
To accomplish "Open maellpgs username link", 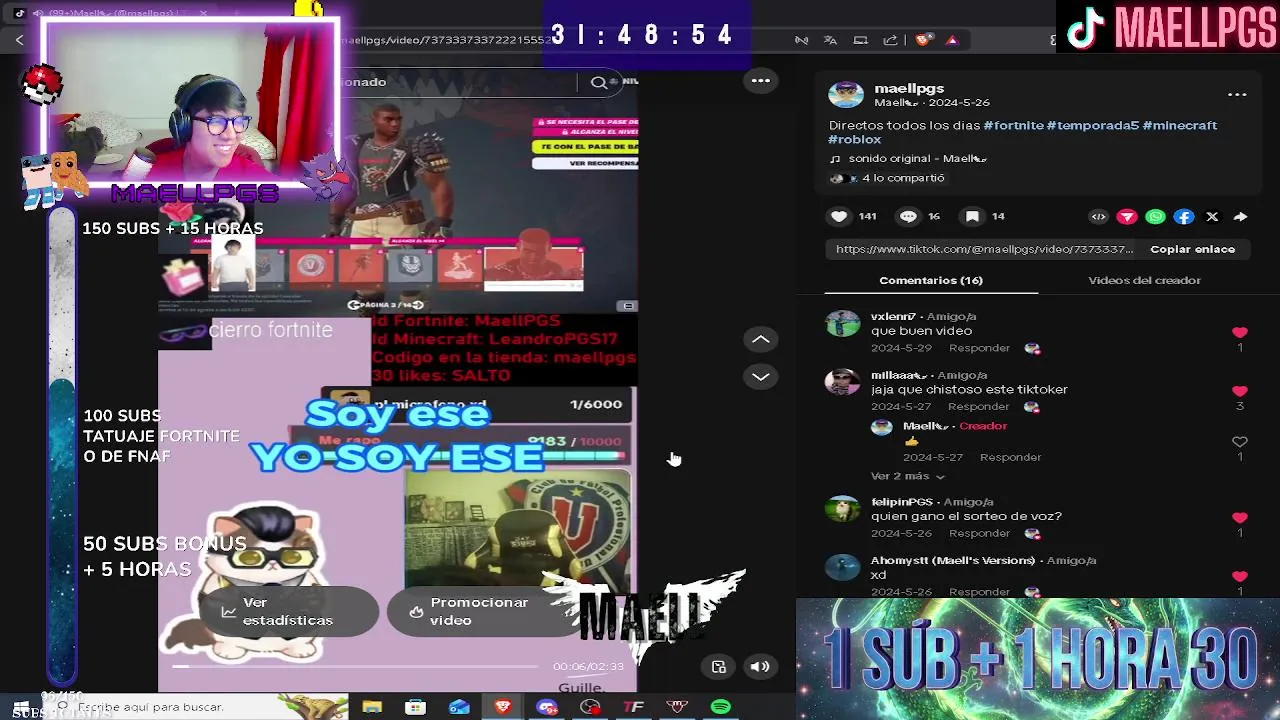I will tap(909, 89).
